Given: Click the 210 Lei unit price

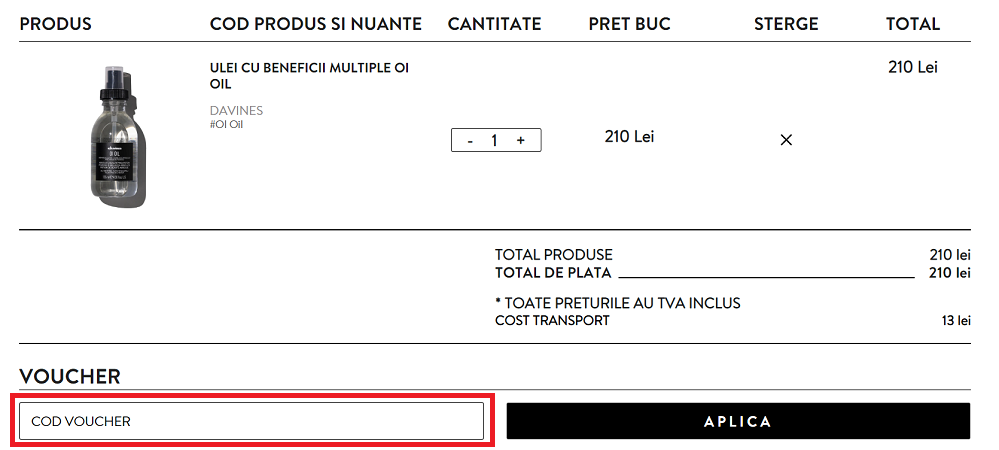Looking at the screenshot, I should coord(629,136).
